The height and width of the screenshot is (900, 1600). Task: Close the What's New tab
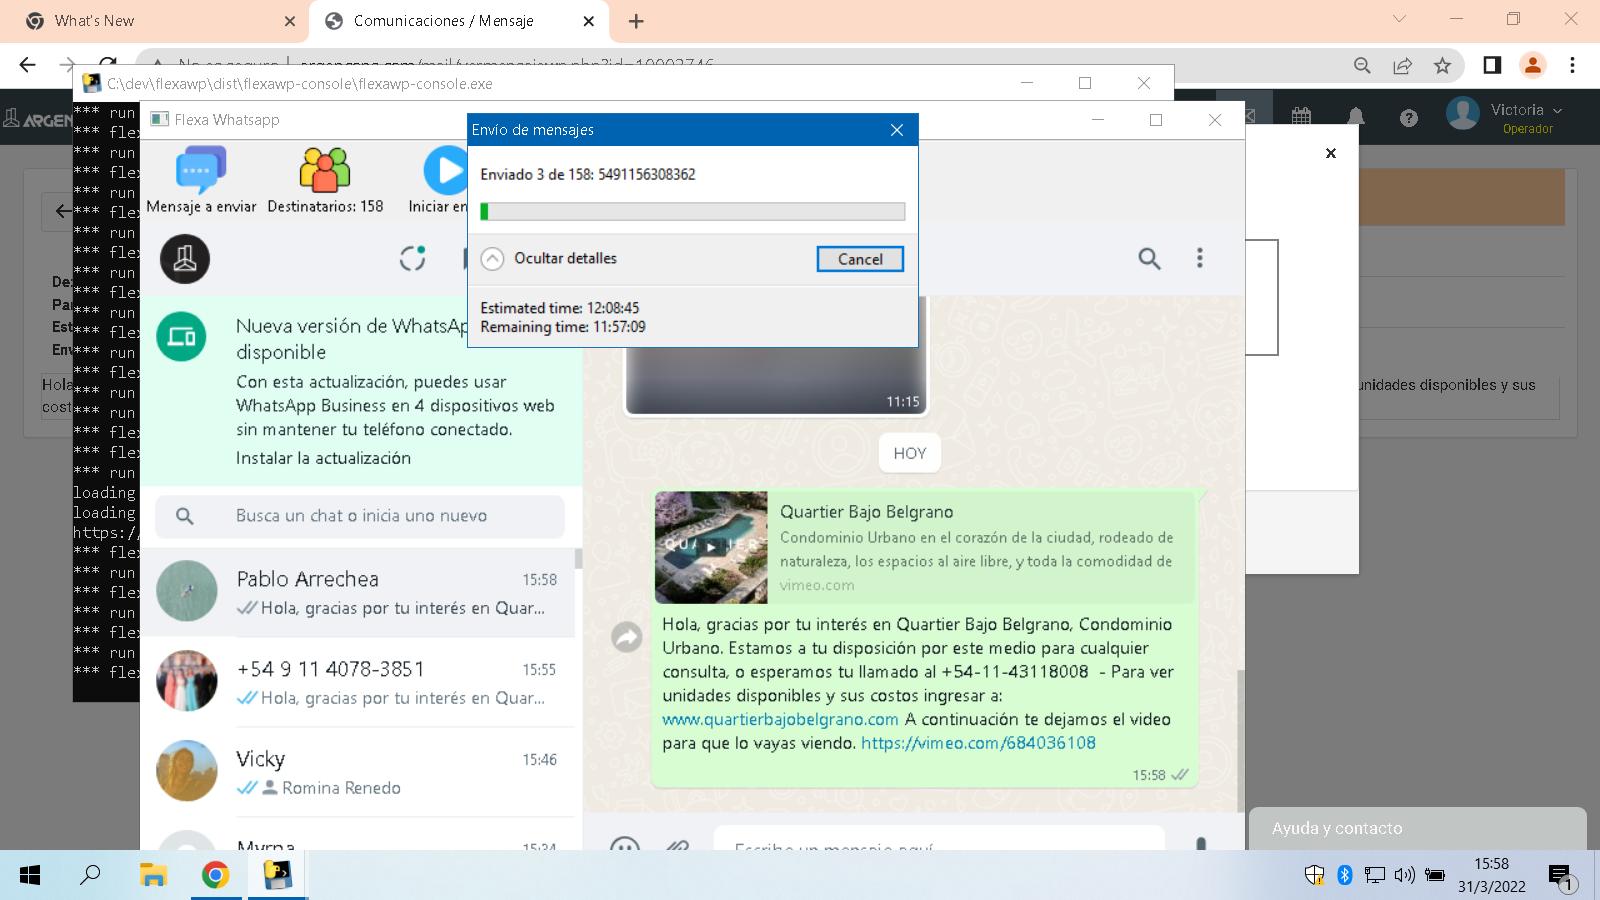pos(289,21)
